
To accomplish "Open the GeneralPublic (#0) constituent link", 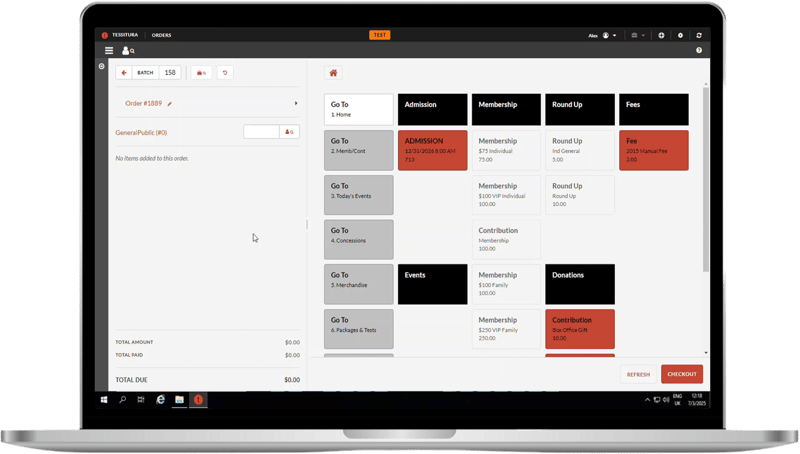I will [x=141, y=133].
